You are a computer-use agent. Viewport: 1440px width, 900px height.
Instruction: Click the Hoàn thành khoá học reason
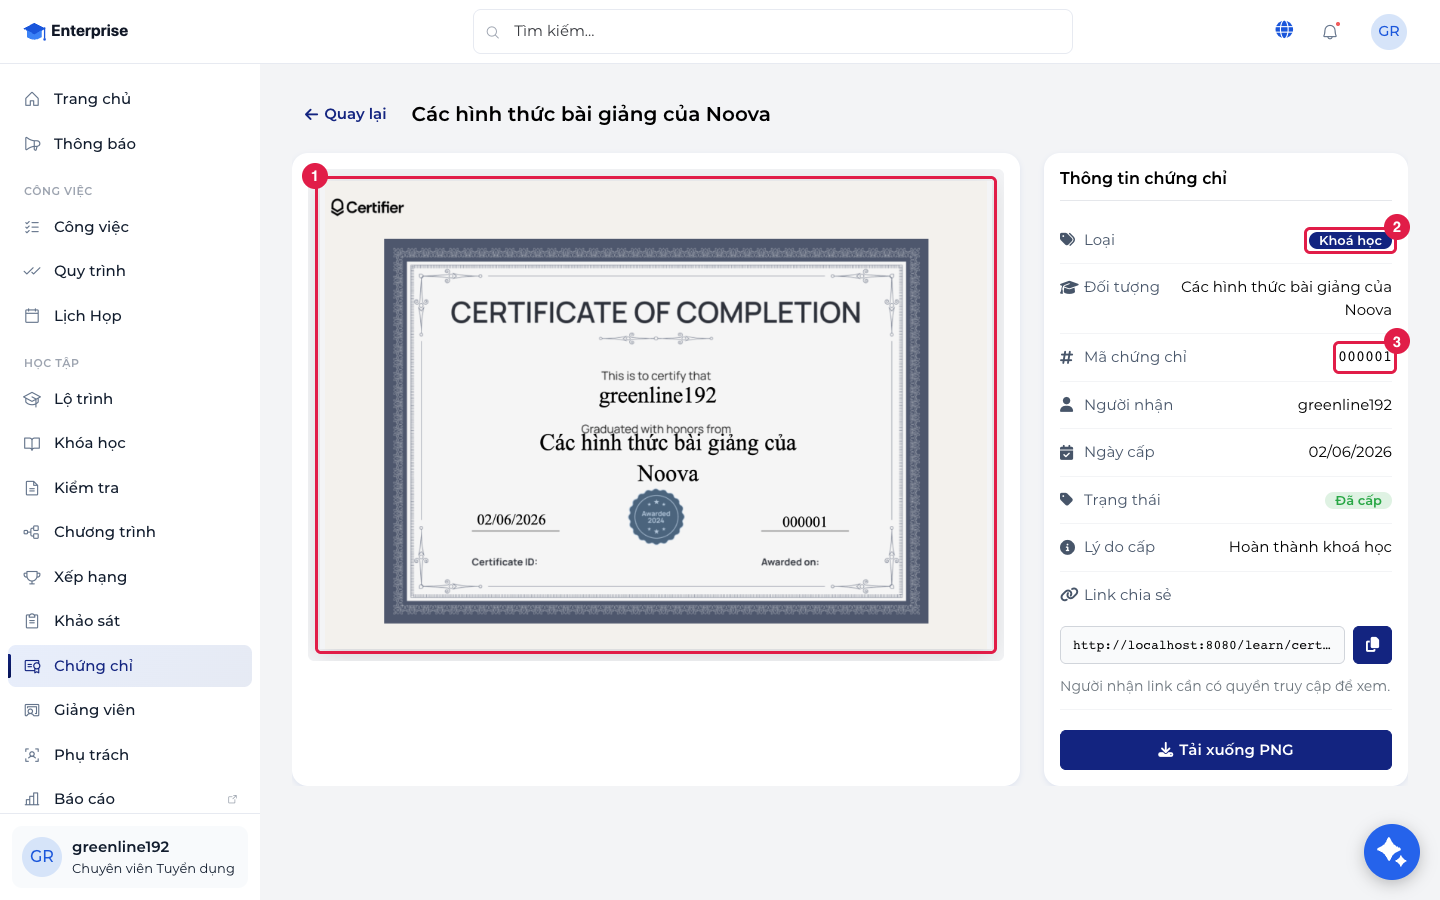(x=1310, y=547)
